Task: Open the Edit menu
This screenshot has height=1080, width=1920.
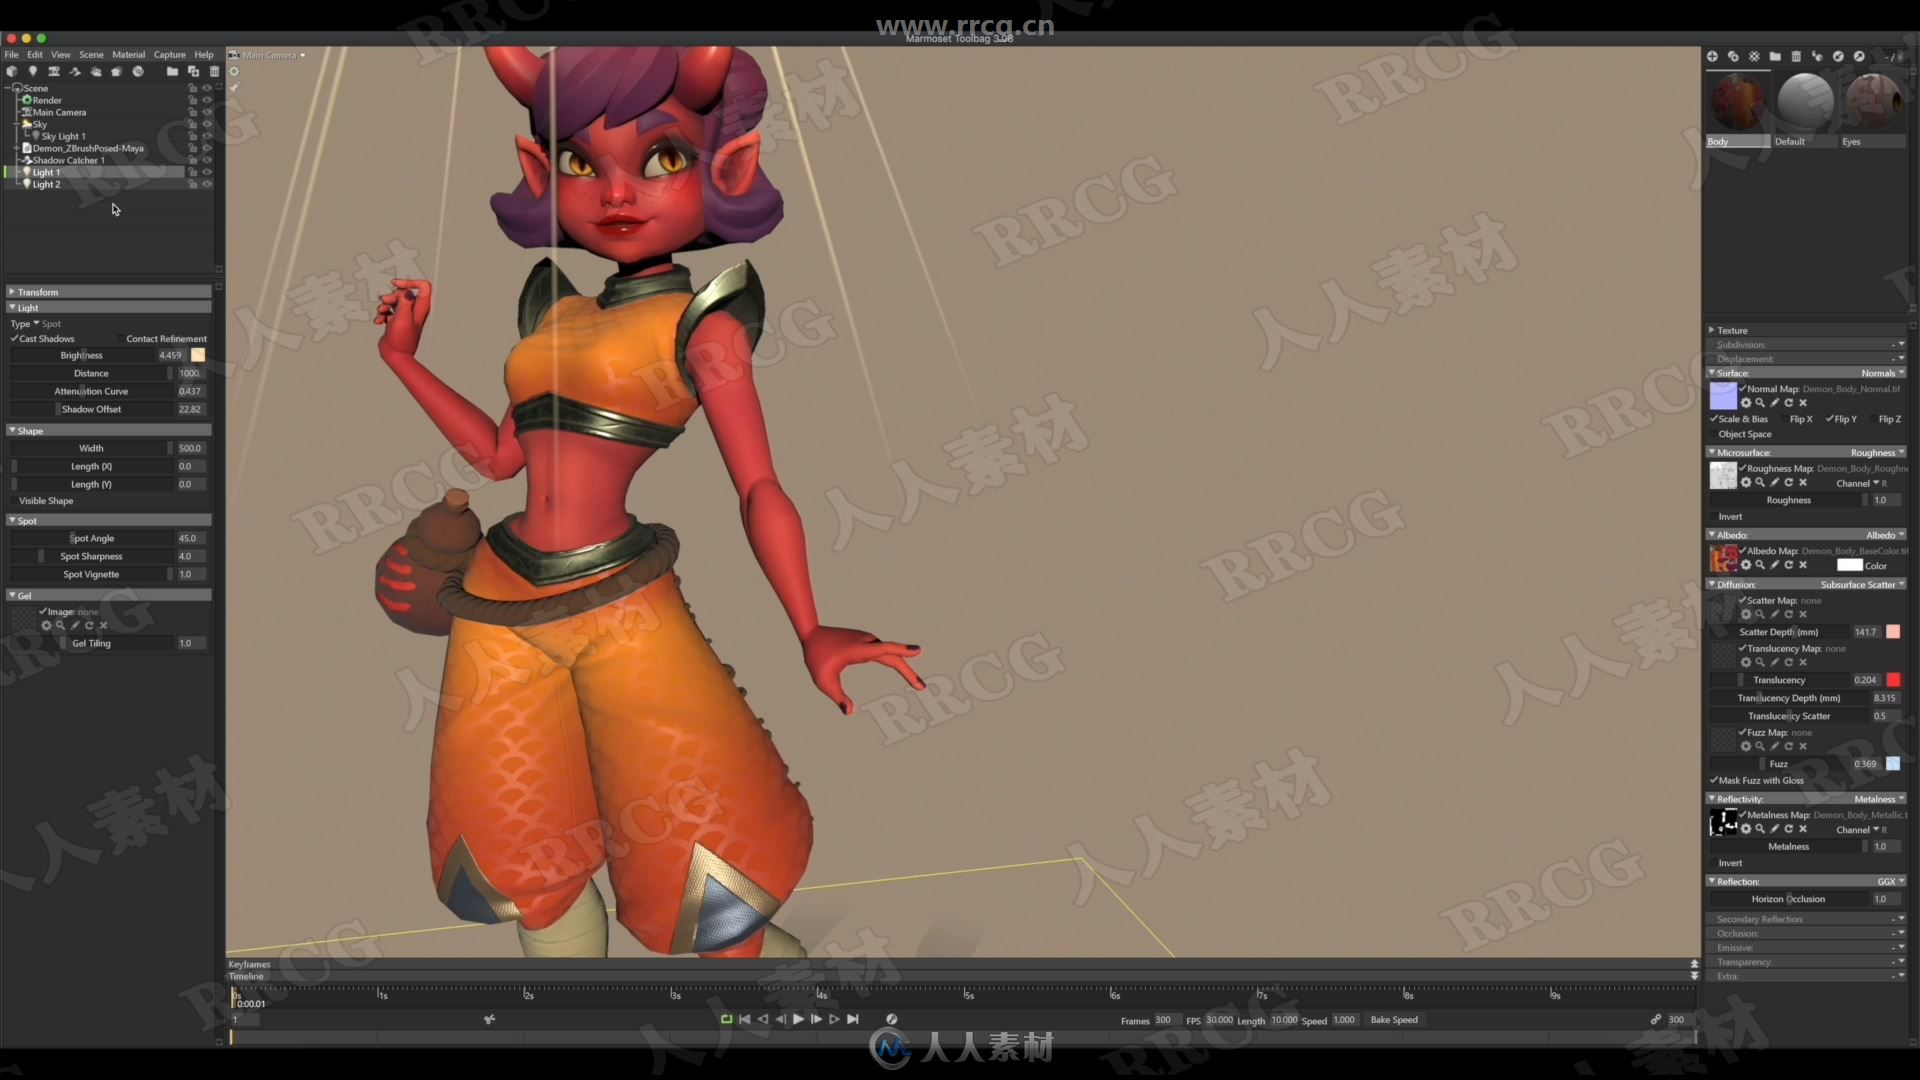Action: (35, 55)
